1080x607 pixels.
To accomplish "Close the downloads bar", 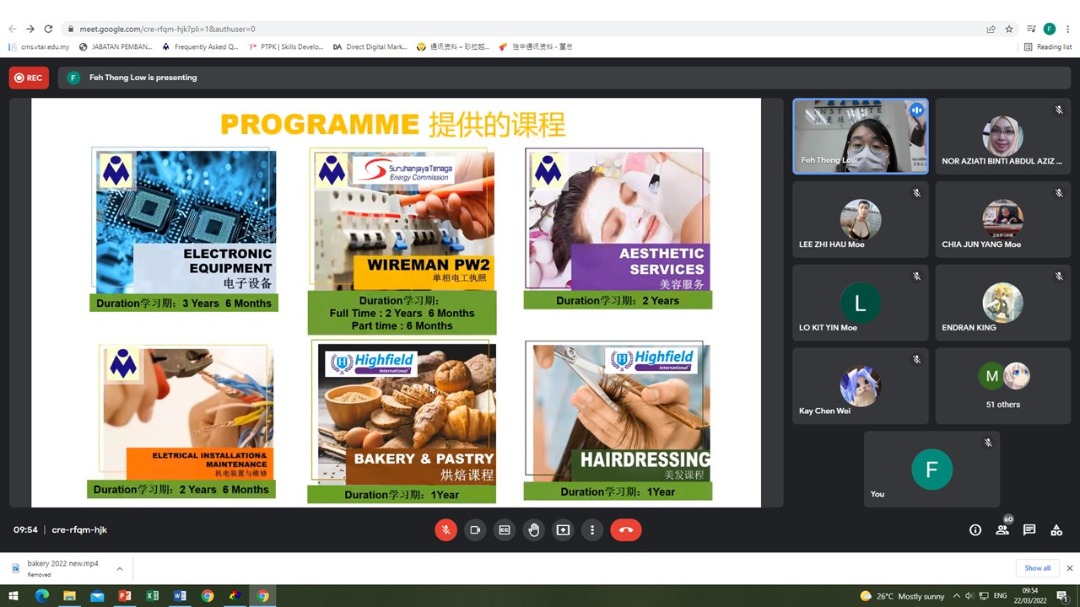I will [x=1070, y=568].
